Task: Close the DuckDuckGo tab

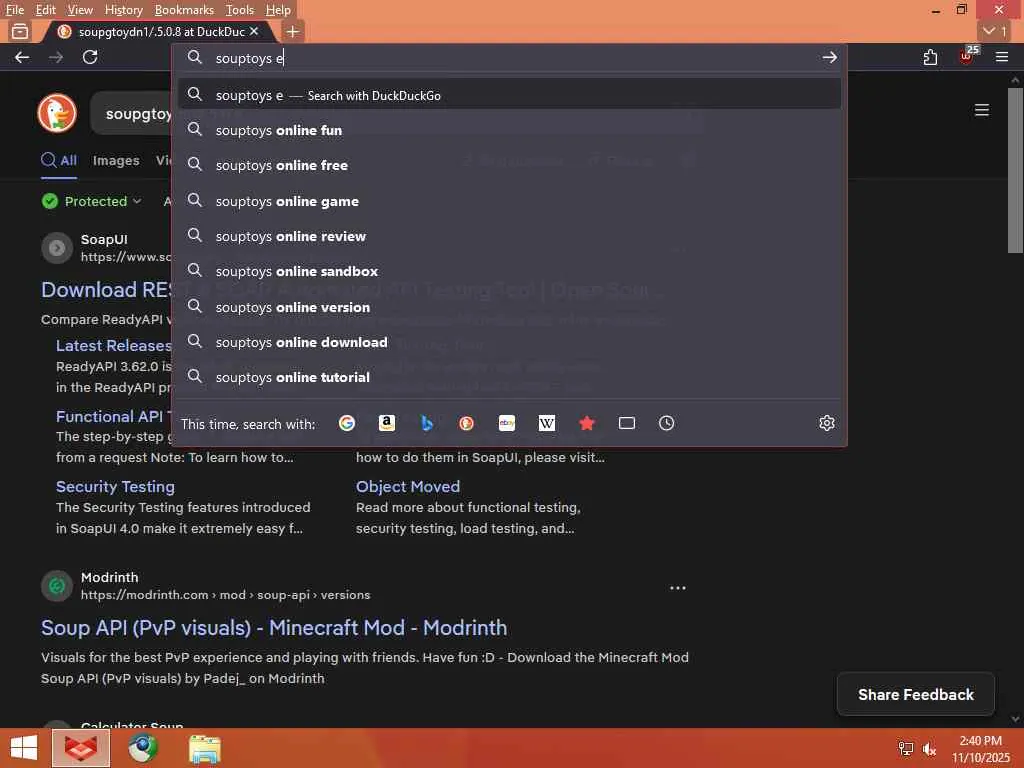Action: coord(254,31)
